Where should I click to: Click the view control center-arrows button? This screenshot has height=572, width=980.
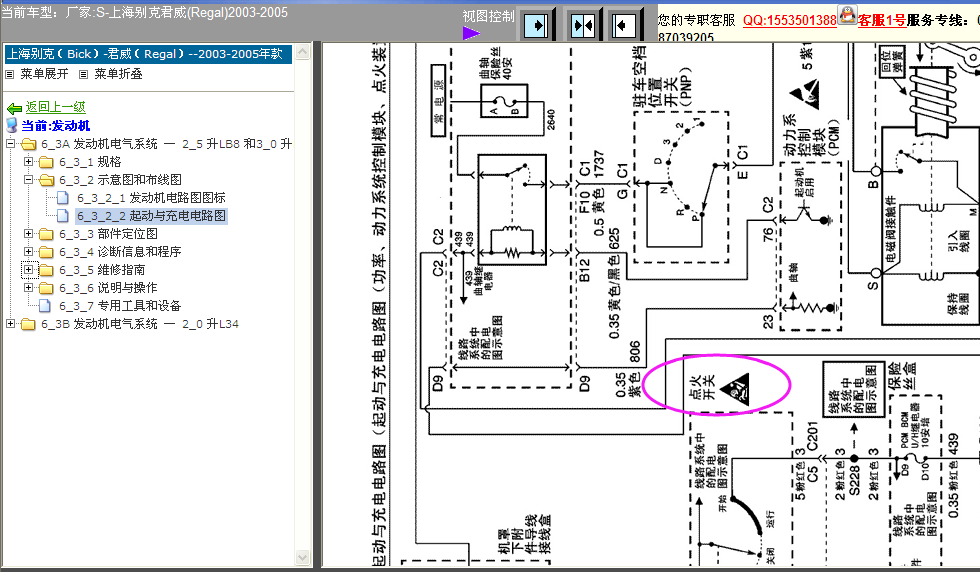point(584,25)
